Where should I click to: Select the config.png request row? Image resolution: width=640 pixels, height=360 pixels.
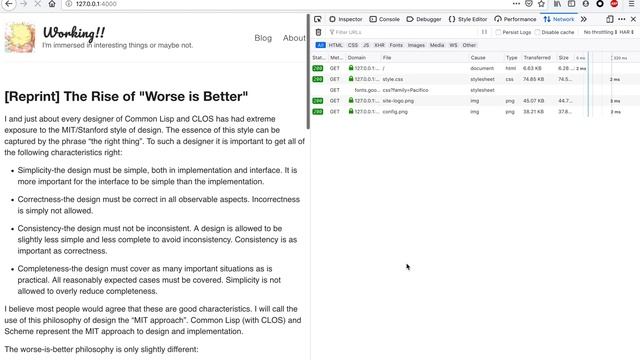475,112
